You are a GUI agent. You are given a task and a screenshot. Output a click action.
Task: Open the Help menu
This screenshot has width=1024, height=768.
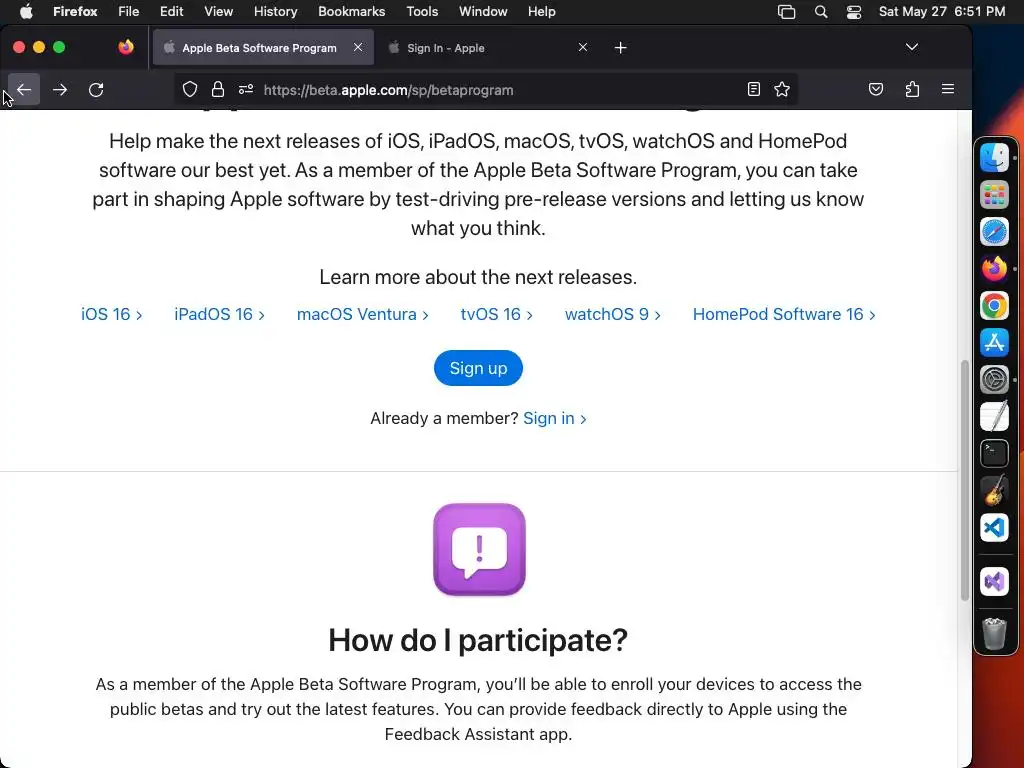[x=541, y=11]
